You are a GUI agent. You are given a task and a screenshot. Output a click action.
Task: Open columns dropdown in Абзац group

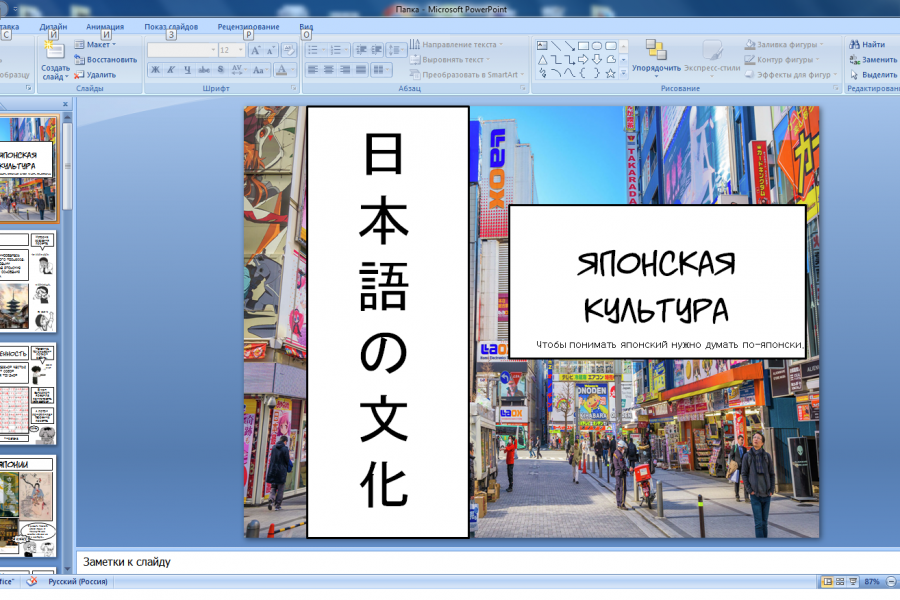[x=381, y=69]
